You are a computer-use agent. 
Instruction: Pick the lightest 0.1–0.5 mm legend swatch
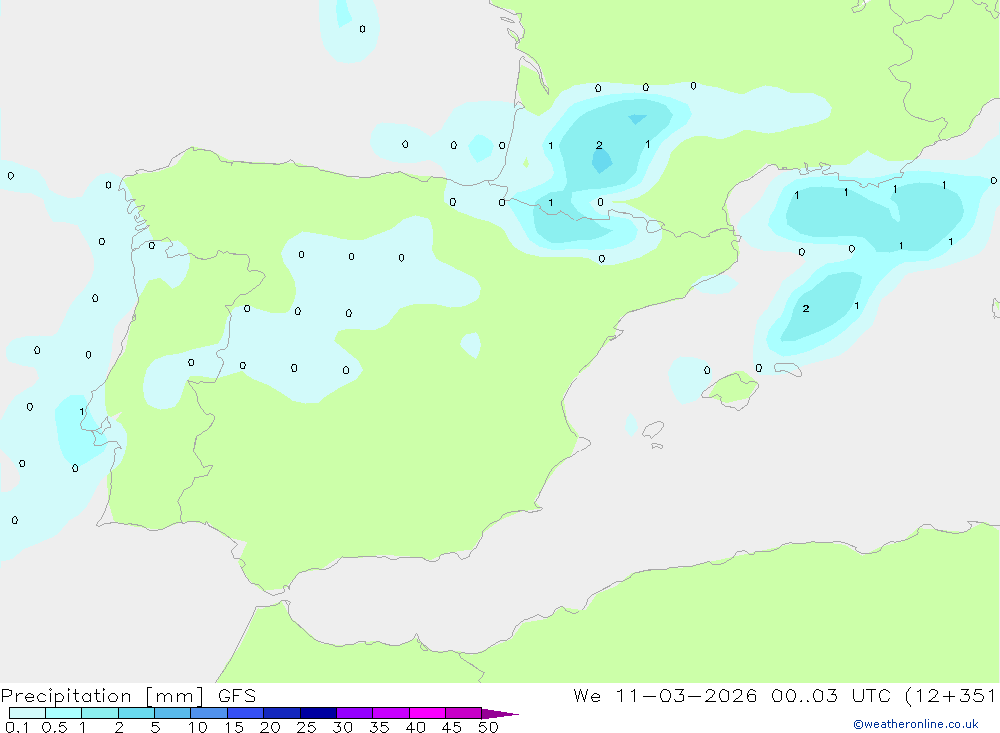tap(27, 713)
